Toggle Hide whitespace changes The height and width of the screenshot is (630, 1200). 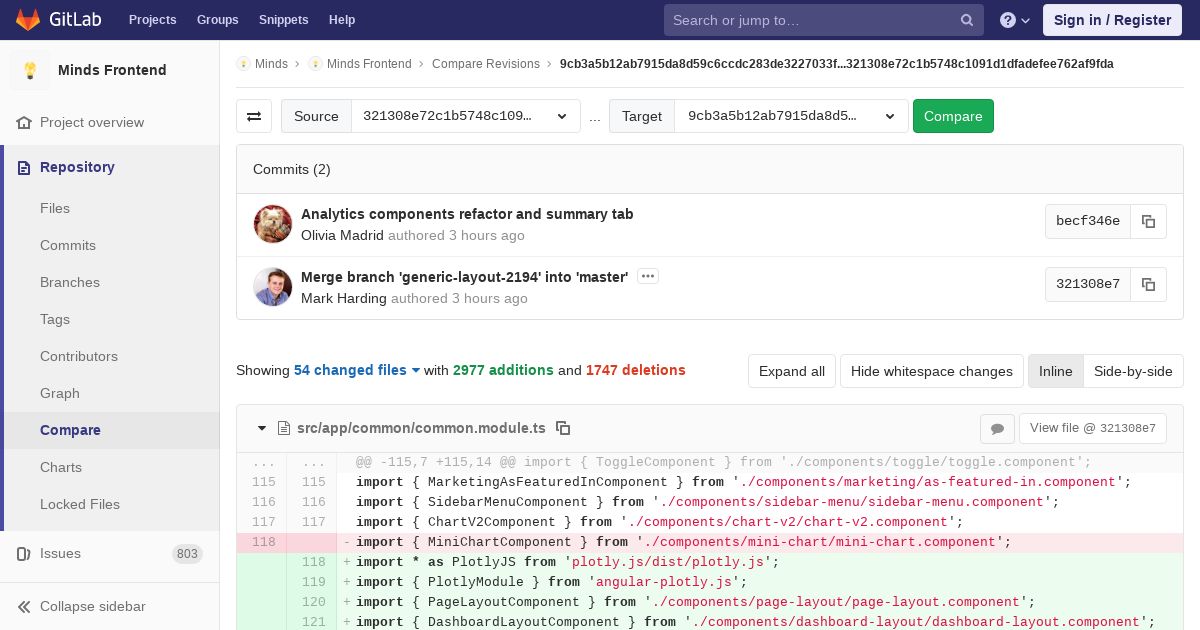point(931,371)
